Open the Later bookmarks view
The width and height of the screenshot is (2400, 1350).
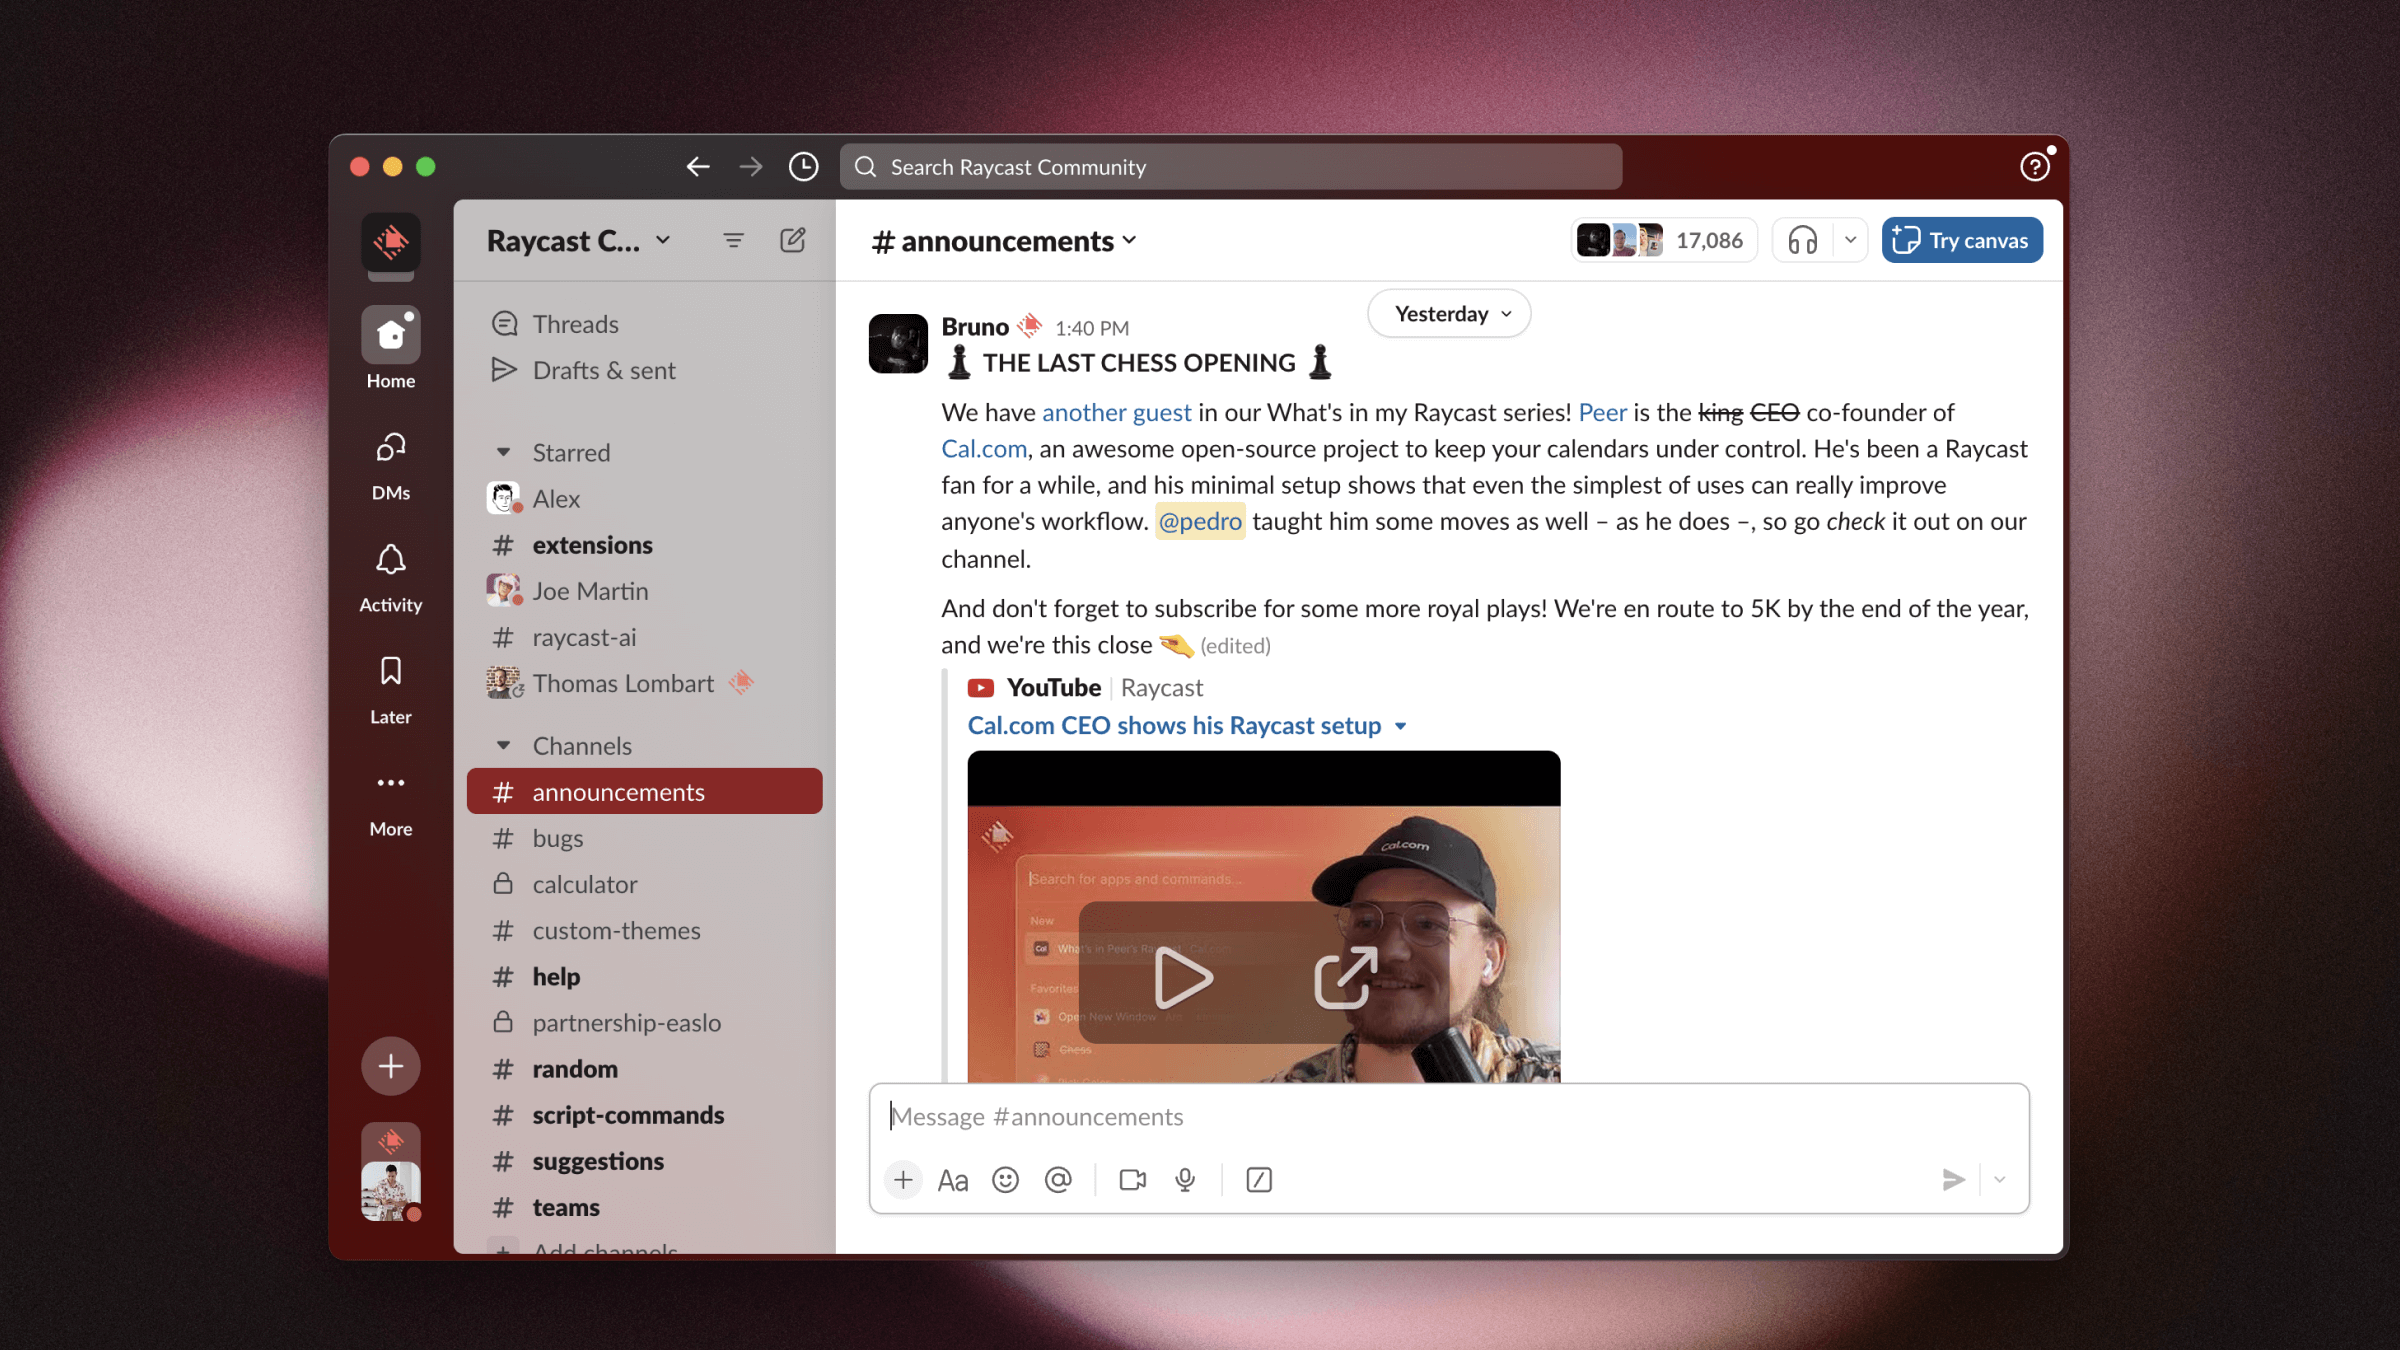[x=391, y=690]
